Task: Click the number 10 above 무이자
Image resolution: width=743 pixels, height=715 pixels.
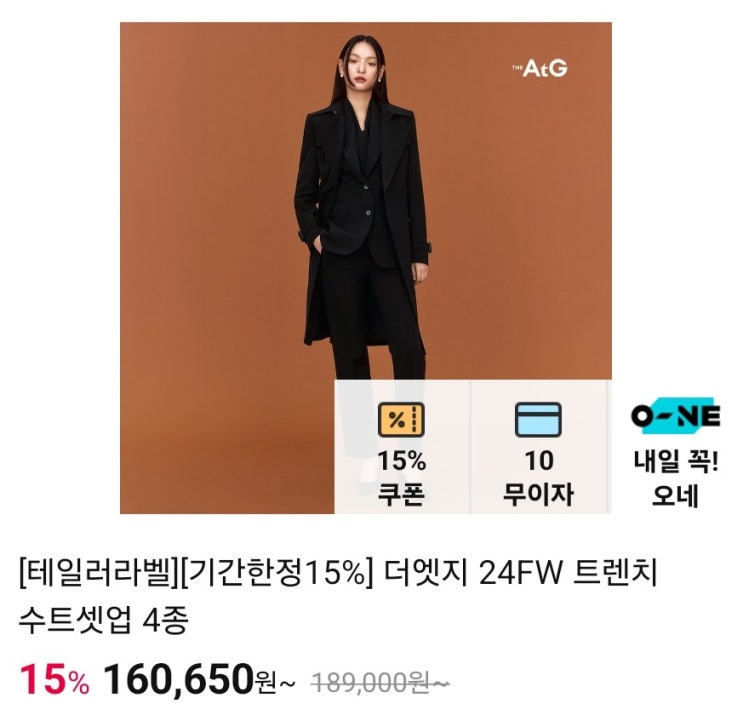Action: pyautogui.click(x=539, y=461)
